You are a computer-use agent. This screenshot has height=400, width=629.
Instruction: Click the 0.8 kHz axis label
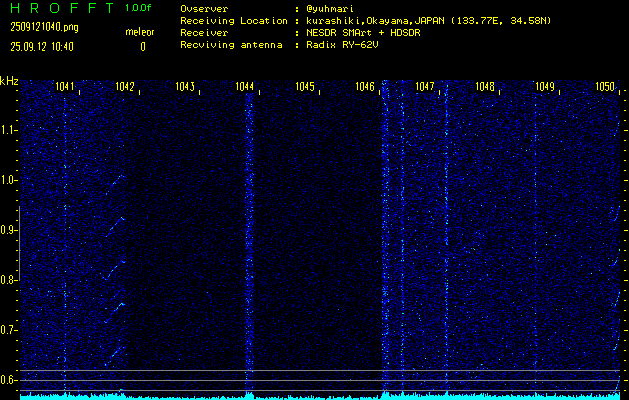tap(6, 280)
